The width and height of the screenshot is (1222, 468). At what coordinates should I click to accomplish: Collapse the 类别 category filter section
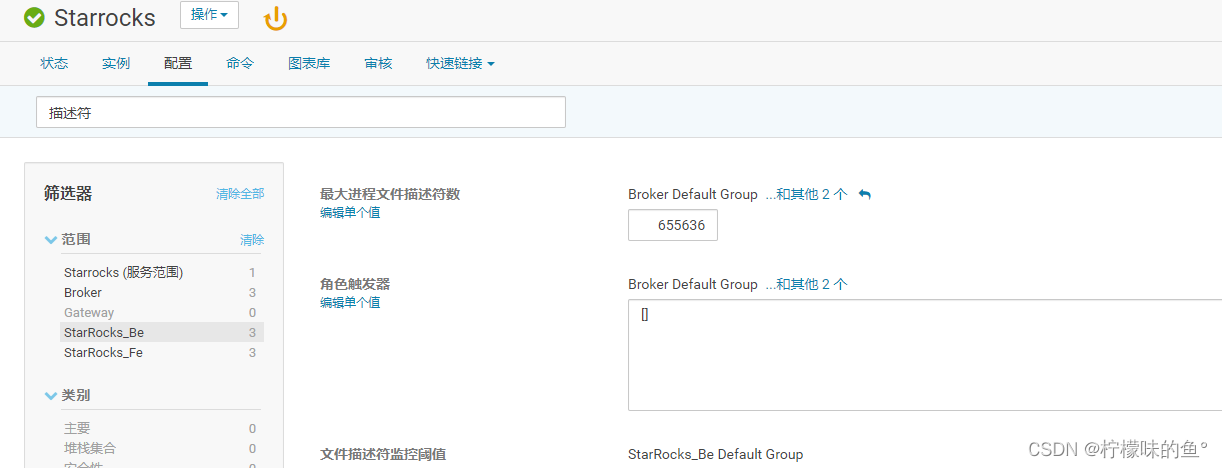51,396
